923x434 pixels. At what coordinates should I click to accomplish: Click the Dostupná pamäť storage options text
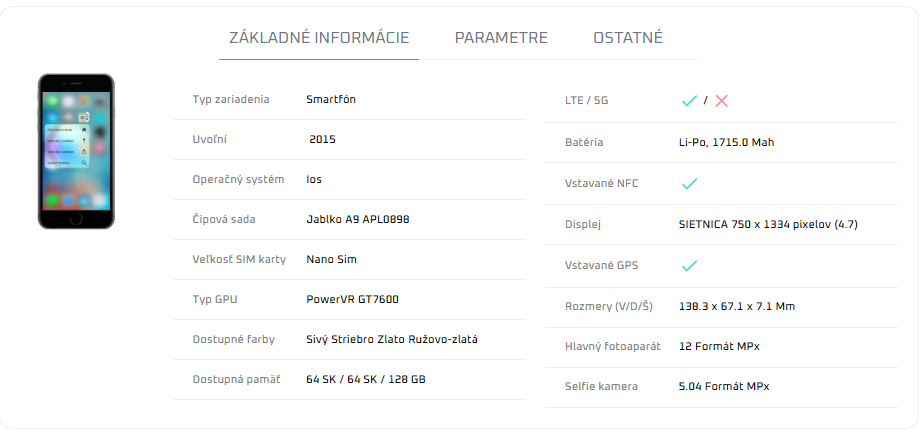[x=367, y=379]
